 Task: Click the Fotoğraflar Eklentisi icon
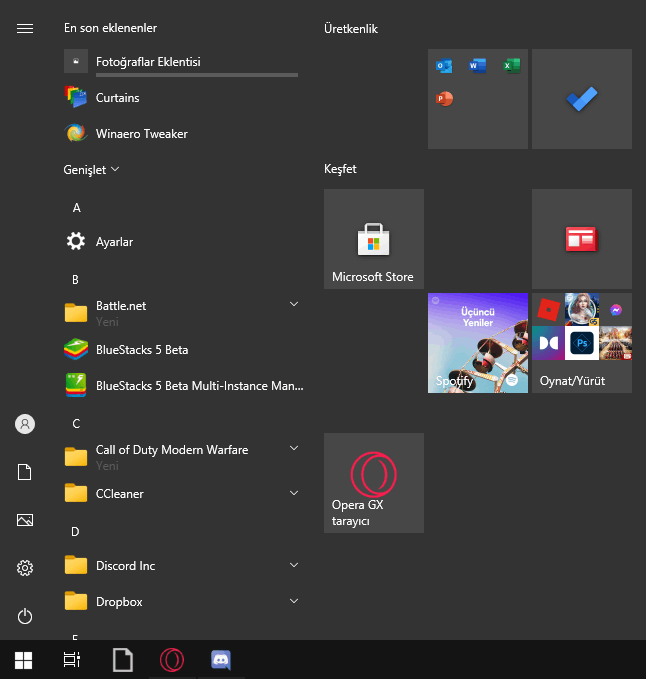click(x=76, y=61)
